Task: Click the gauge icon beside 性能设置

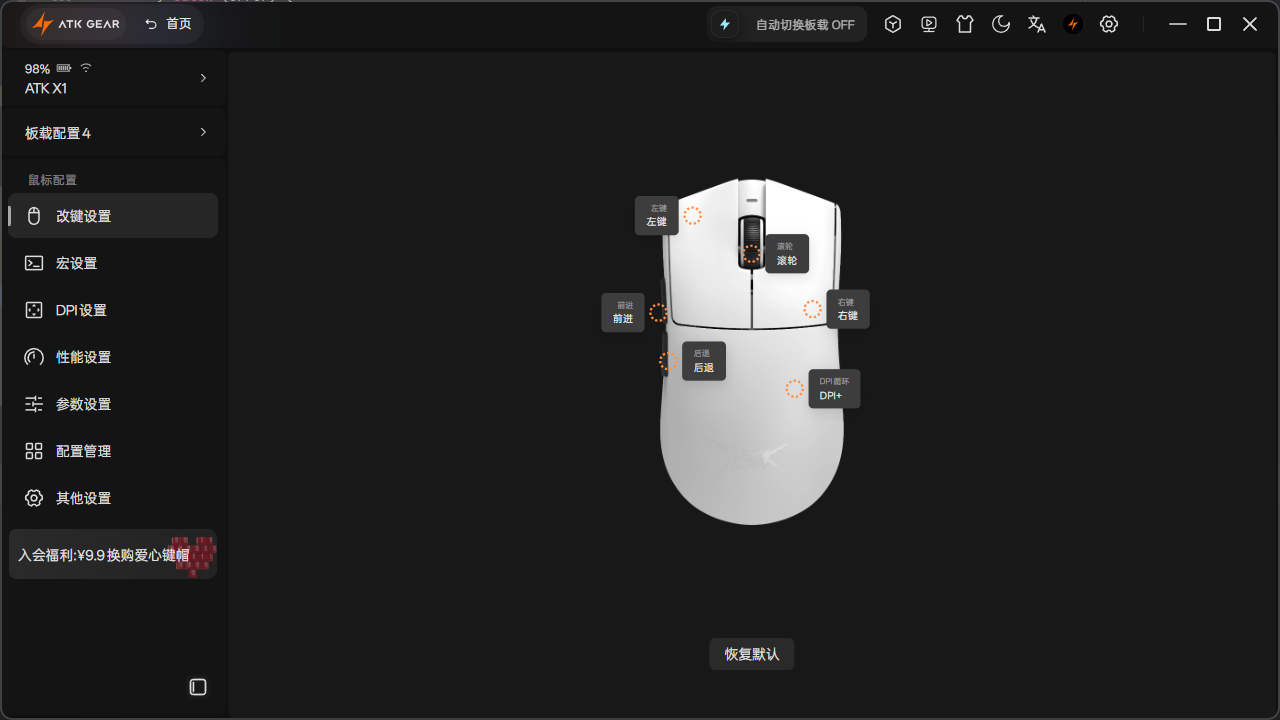Action: [x=34, y=357]
